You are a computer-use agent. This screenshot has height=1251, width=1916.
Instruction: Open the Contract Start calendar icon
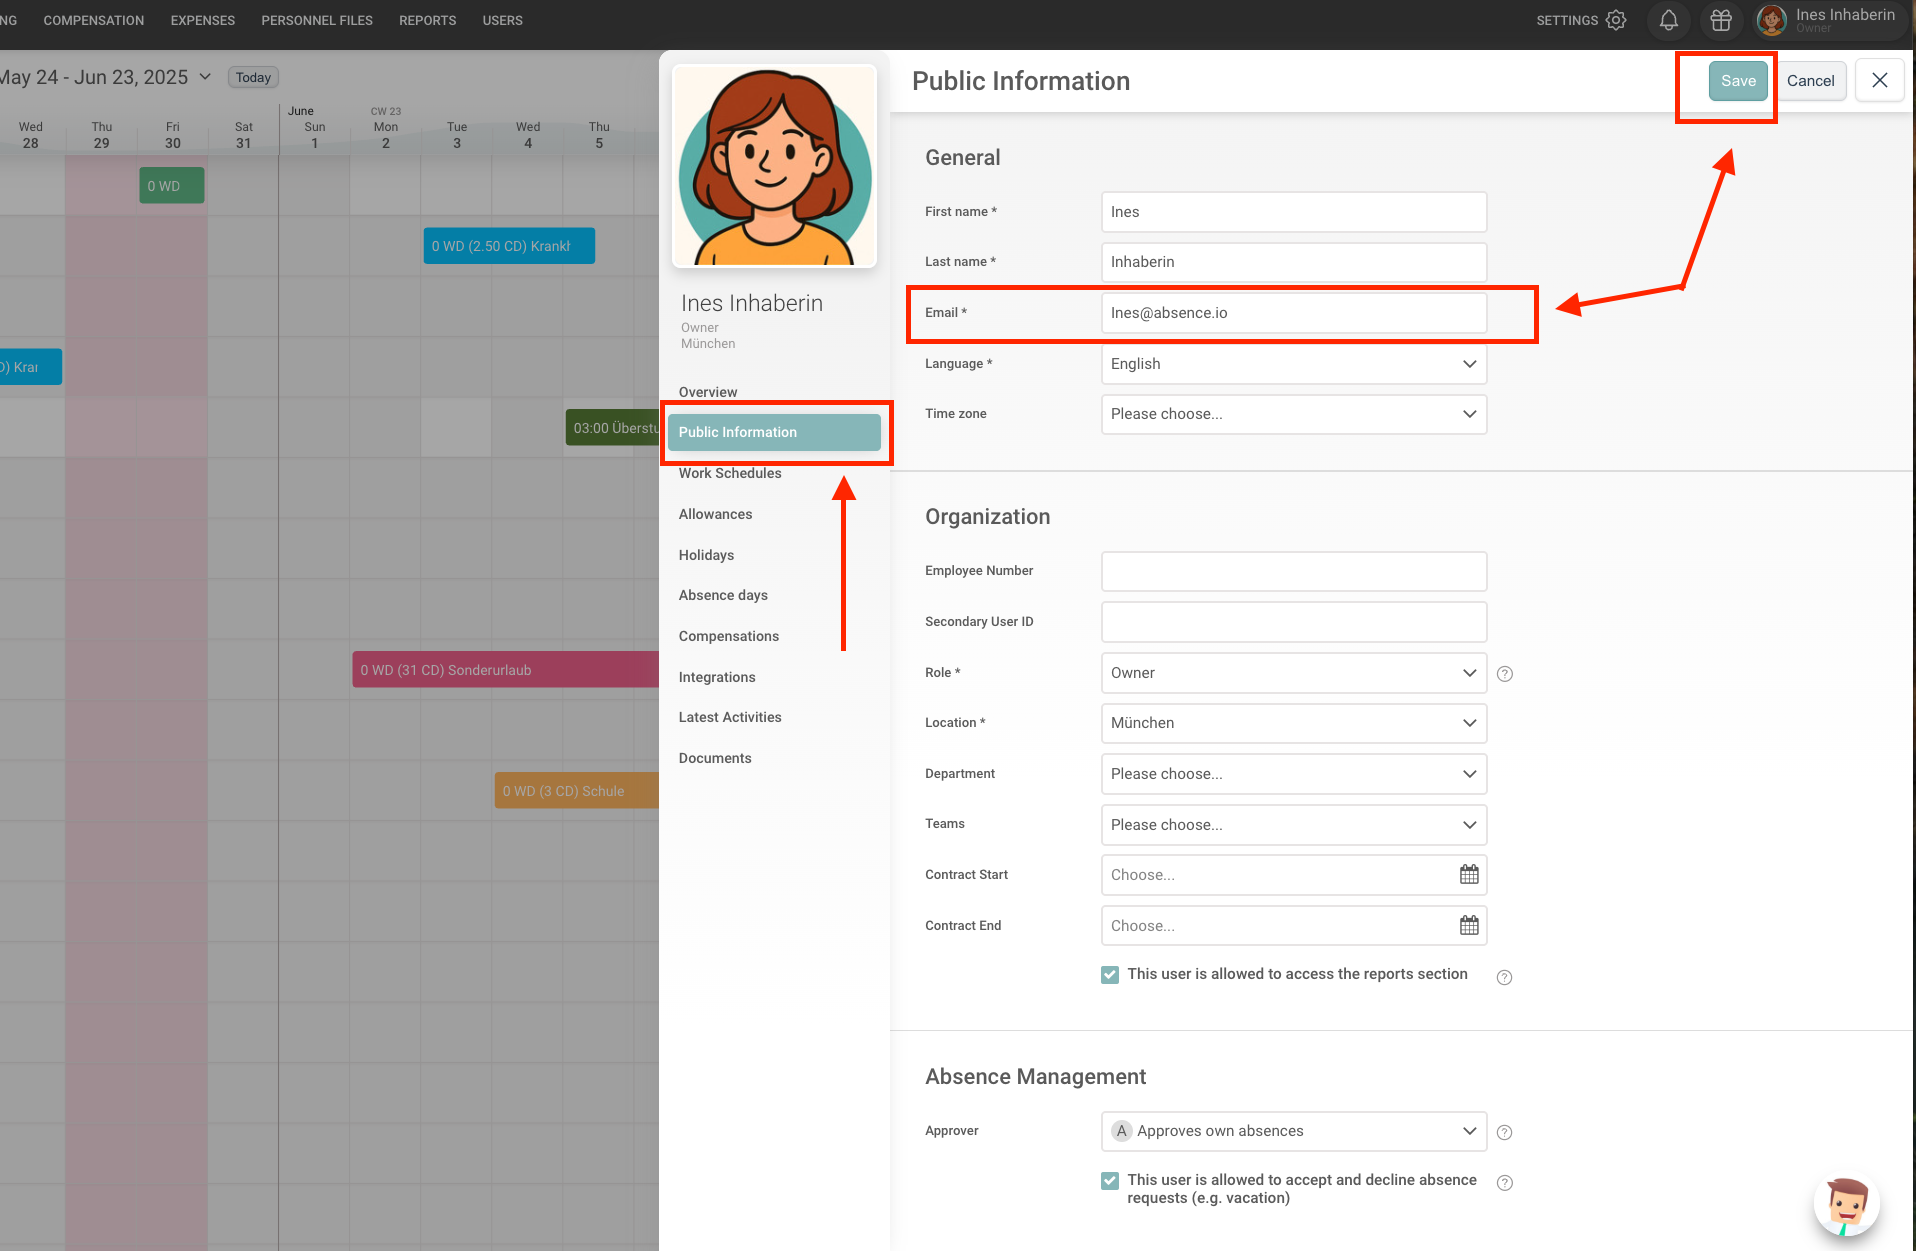(1469, 875)
